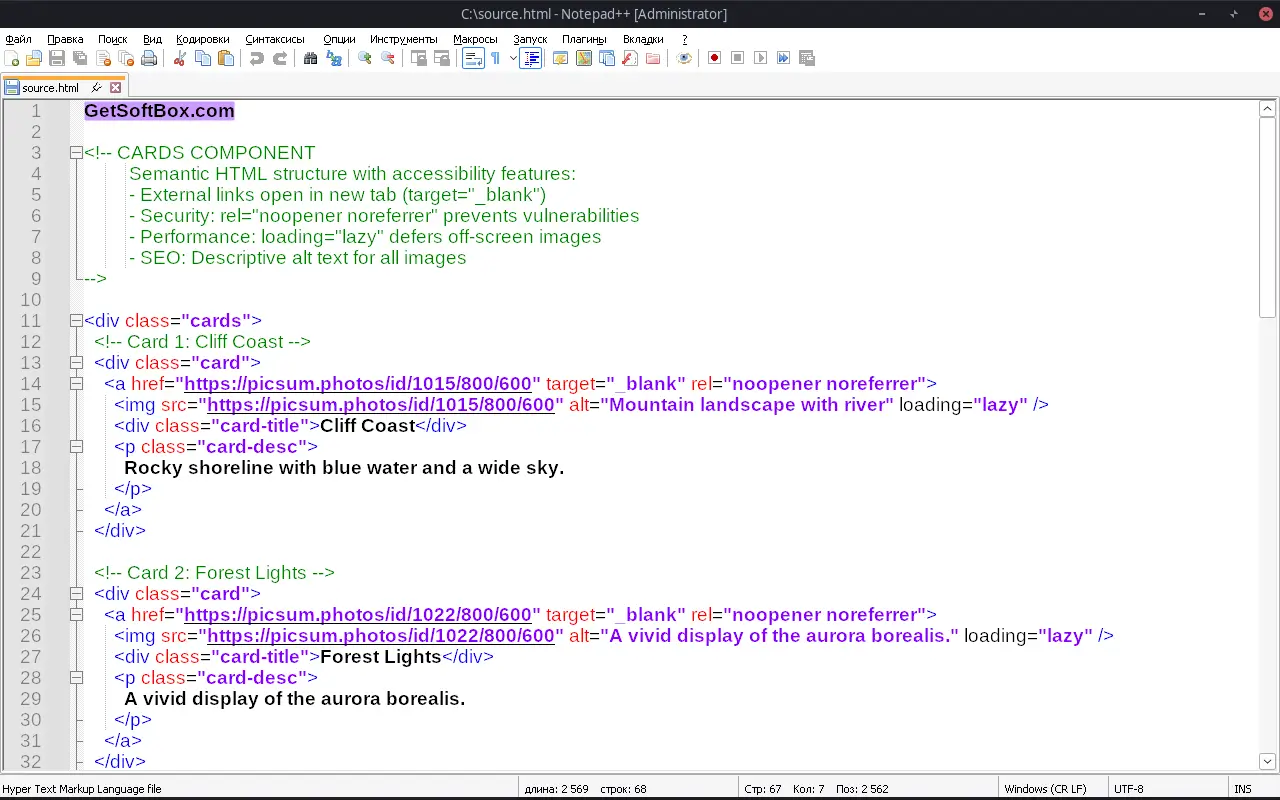Image resolution: width=1280 pixels, height=800 pixels.
Task: Toggle the Indent guide toolbar button
Action: [530, 58]
